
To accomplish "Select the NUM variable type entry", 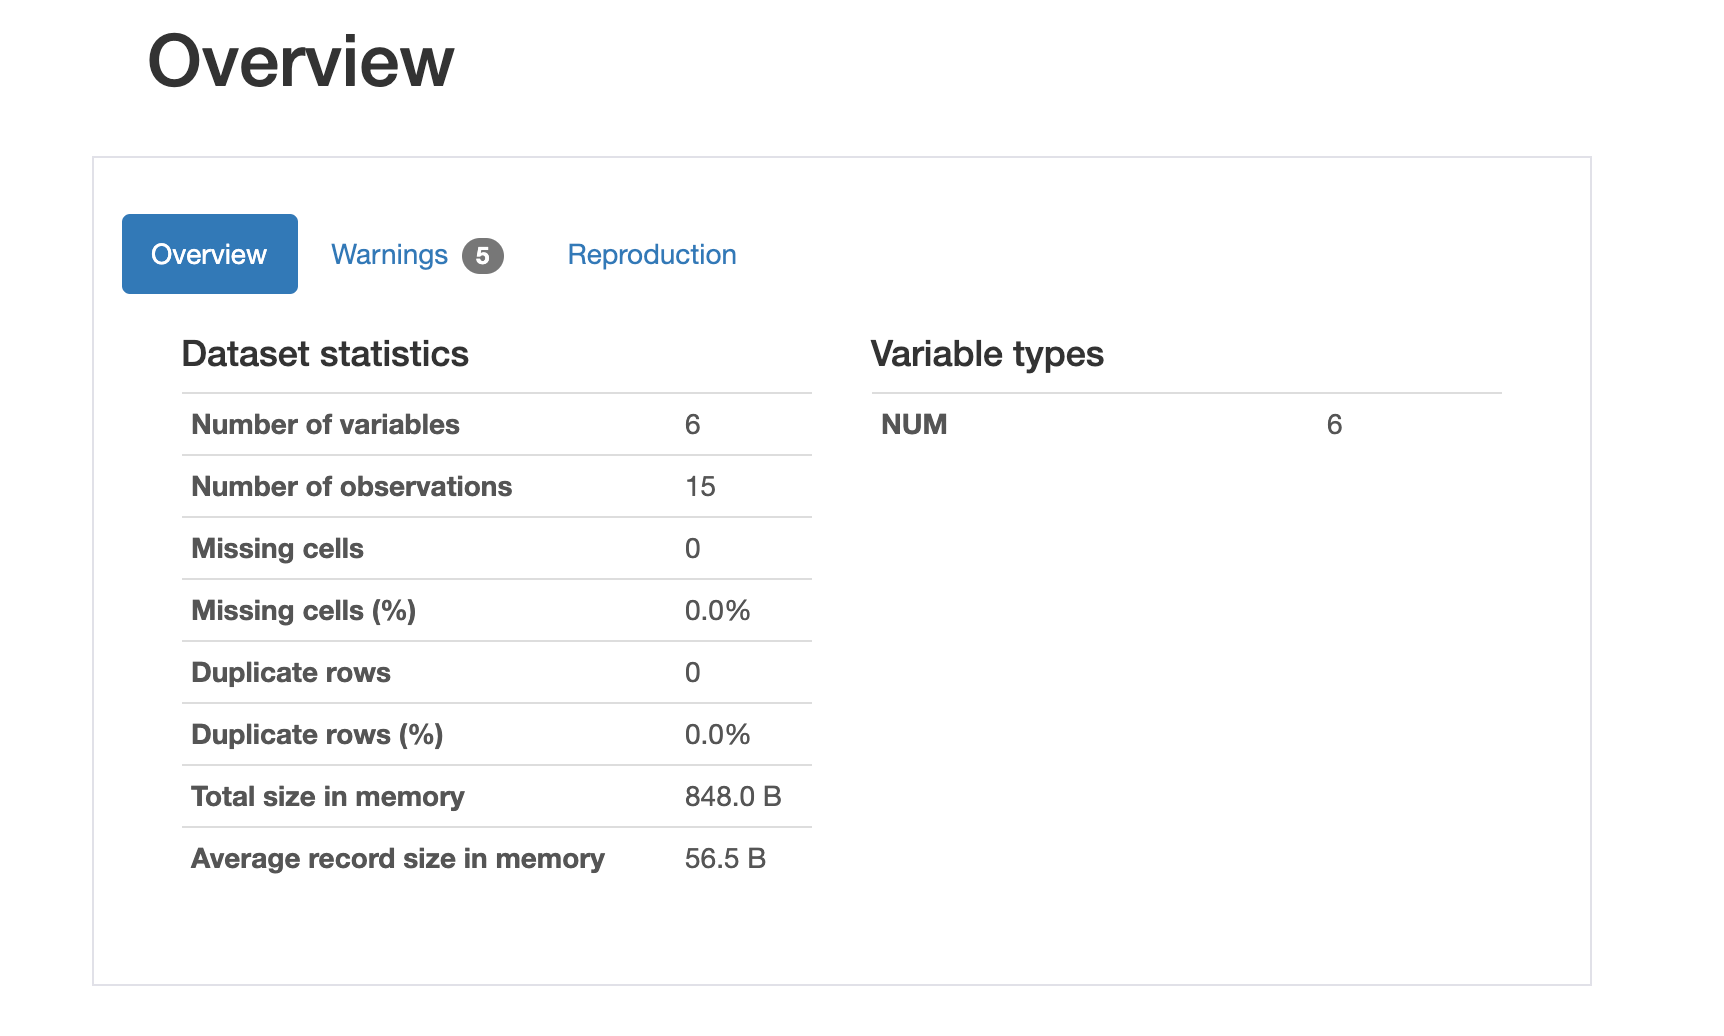I will tap(913, 424).
